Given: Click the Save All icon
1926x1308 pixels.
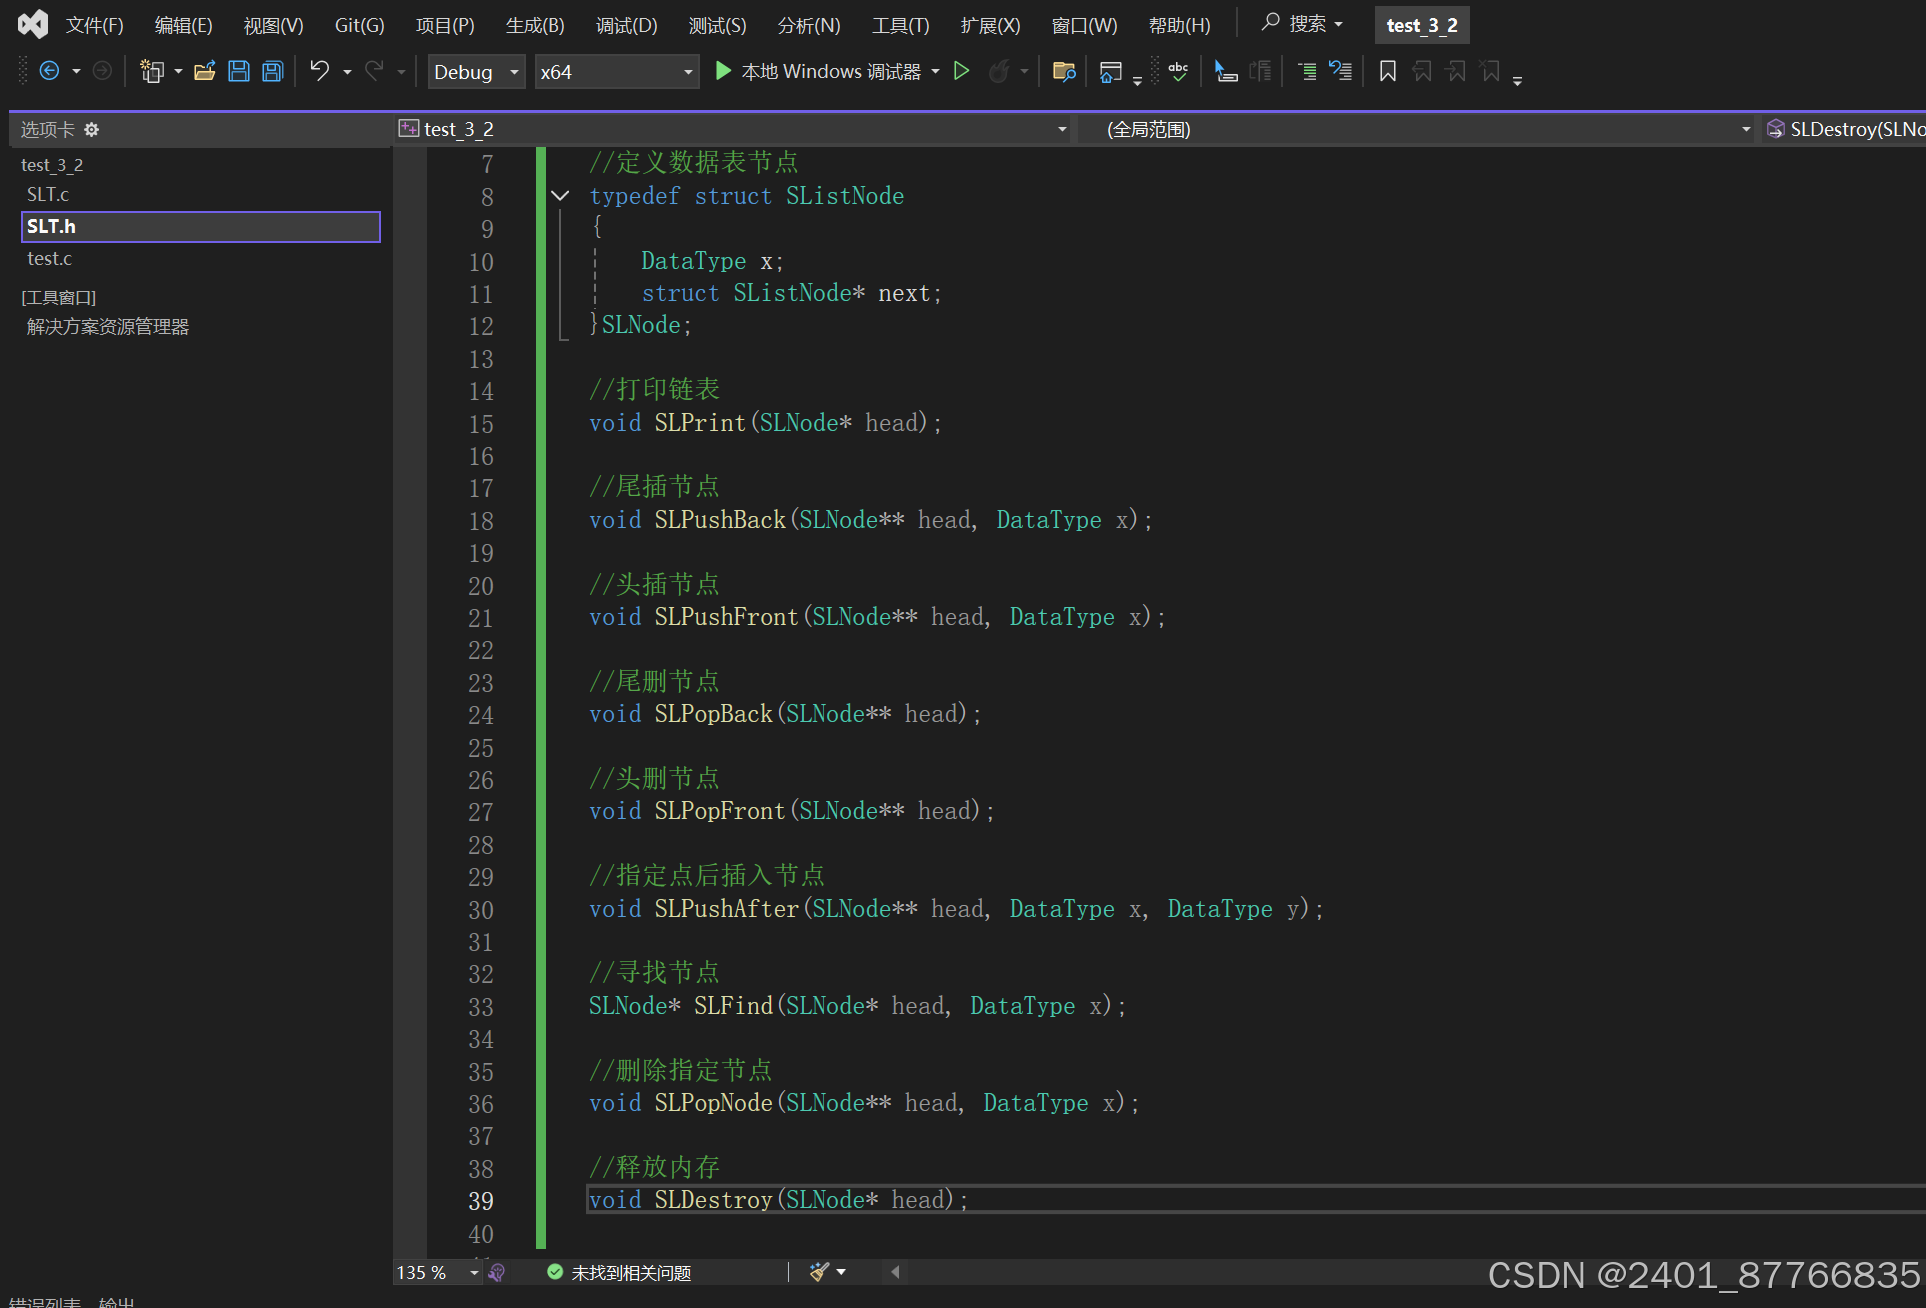Looking at the screenshot, I should (x=273, y=71).
